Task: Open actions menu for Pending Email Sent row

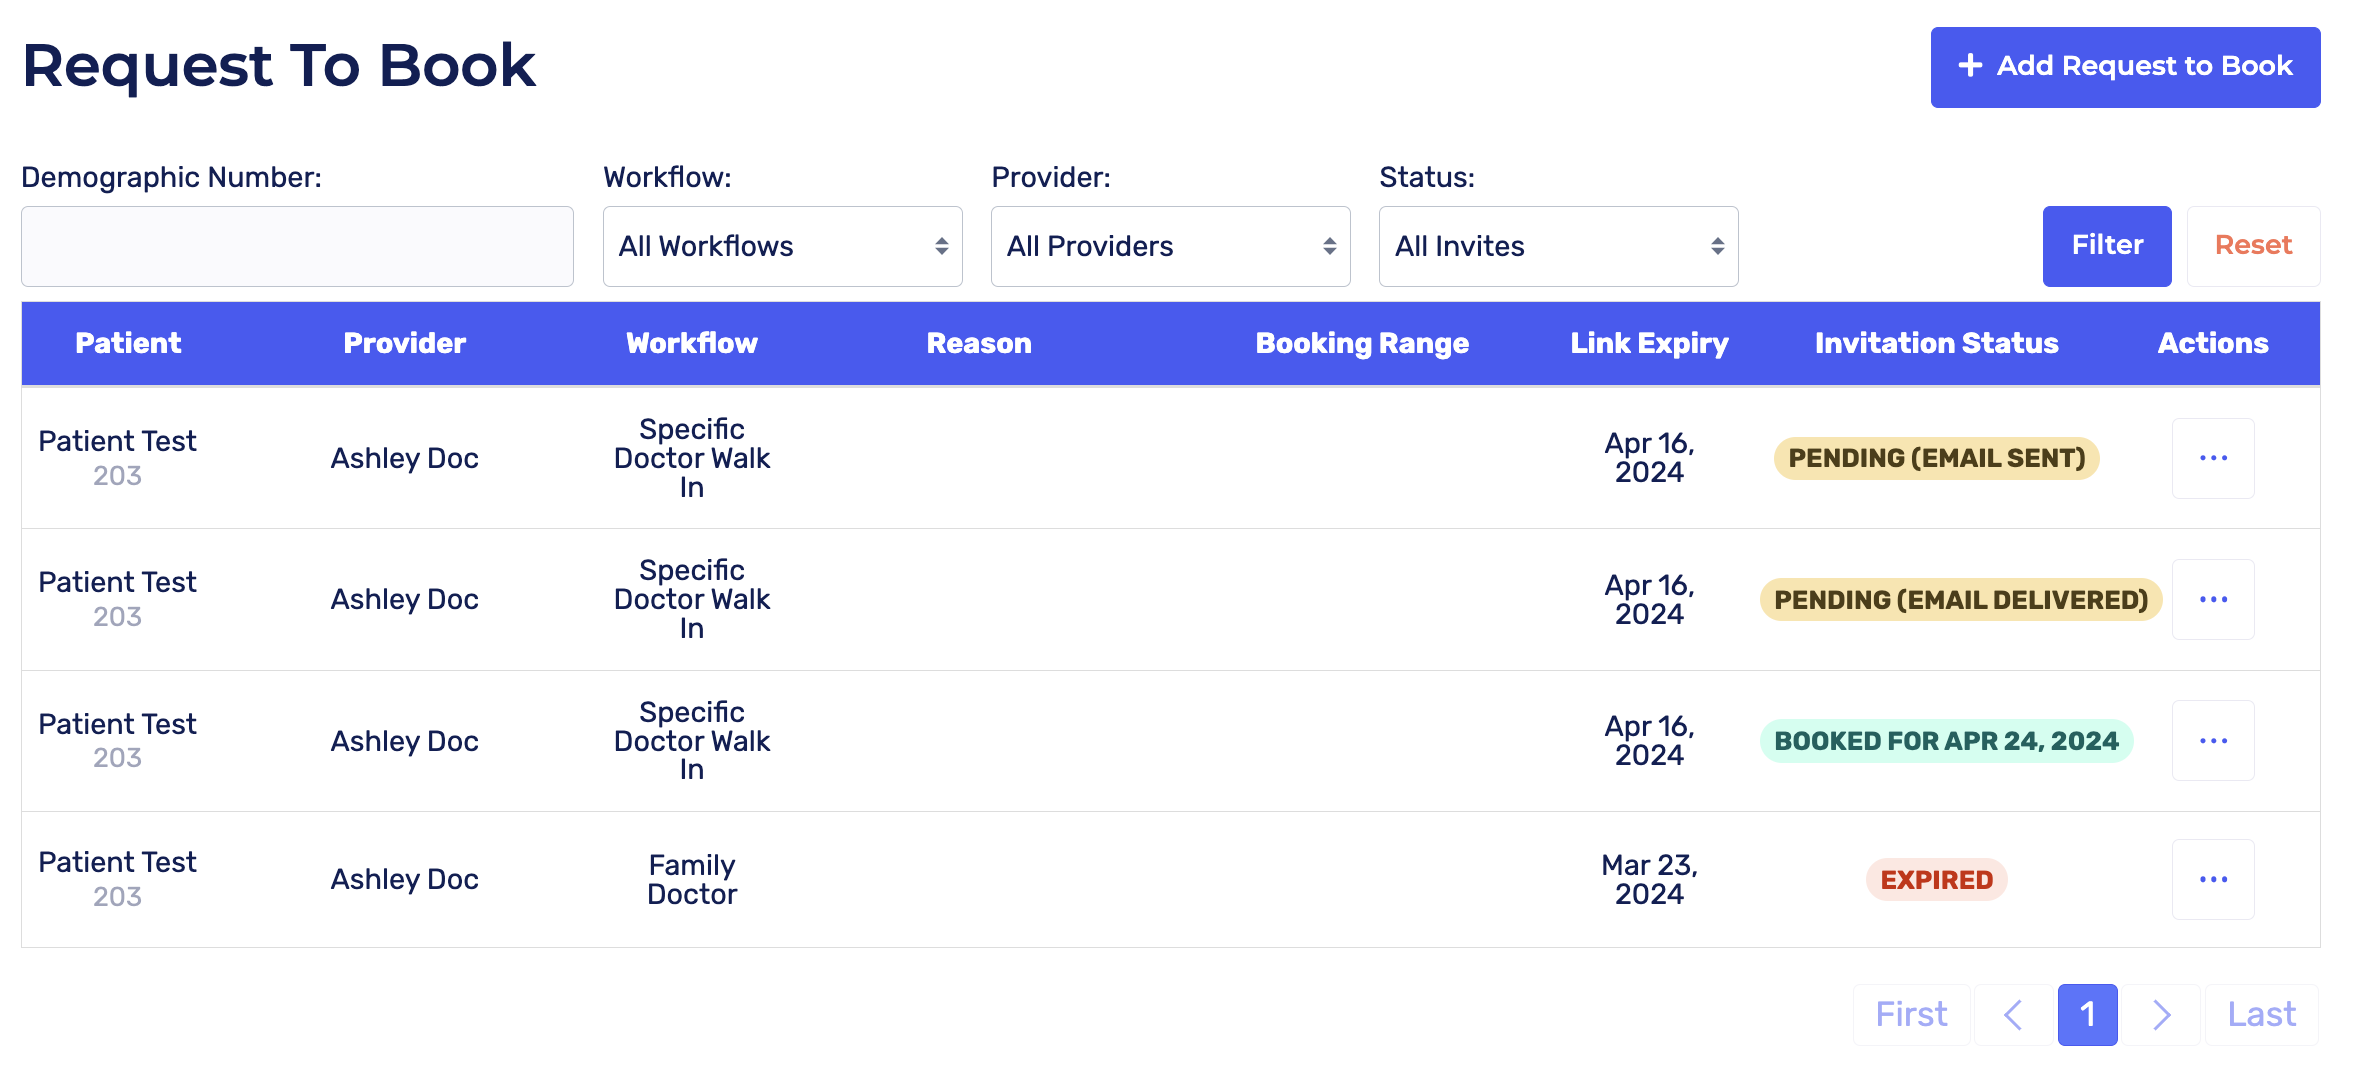Action: [2212, 458]
